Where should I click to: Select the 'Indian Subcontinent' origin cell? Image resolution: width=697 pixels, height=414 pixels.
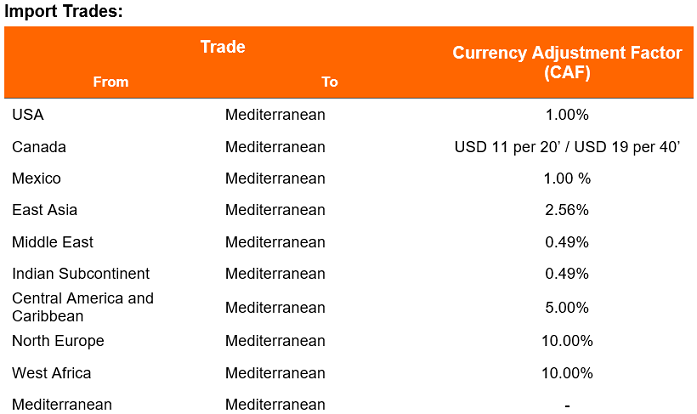click(x=80, y=274)
